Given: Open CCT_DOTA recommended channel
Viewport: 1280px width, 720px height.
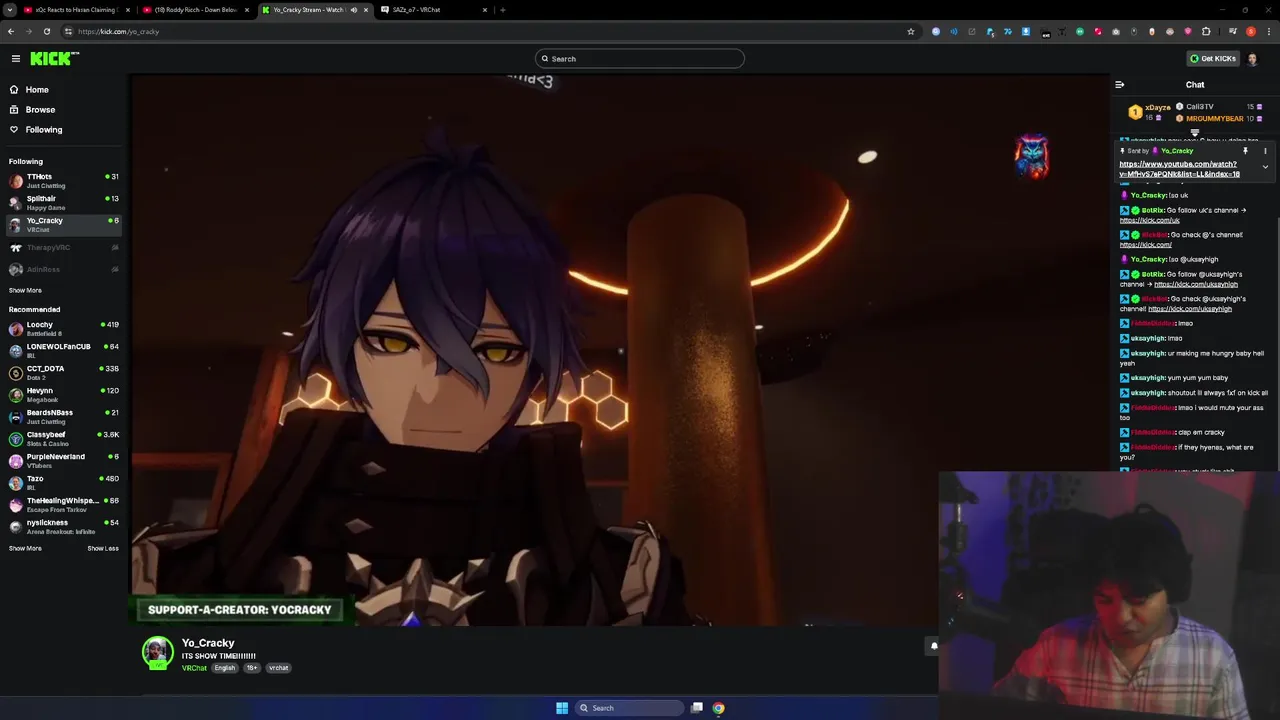Looking at the screenshot, I should [63, 373].
